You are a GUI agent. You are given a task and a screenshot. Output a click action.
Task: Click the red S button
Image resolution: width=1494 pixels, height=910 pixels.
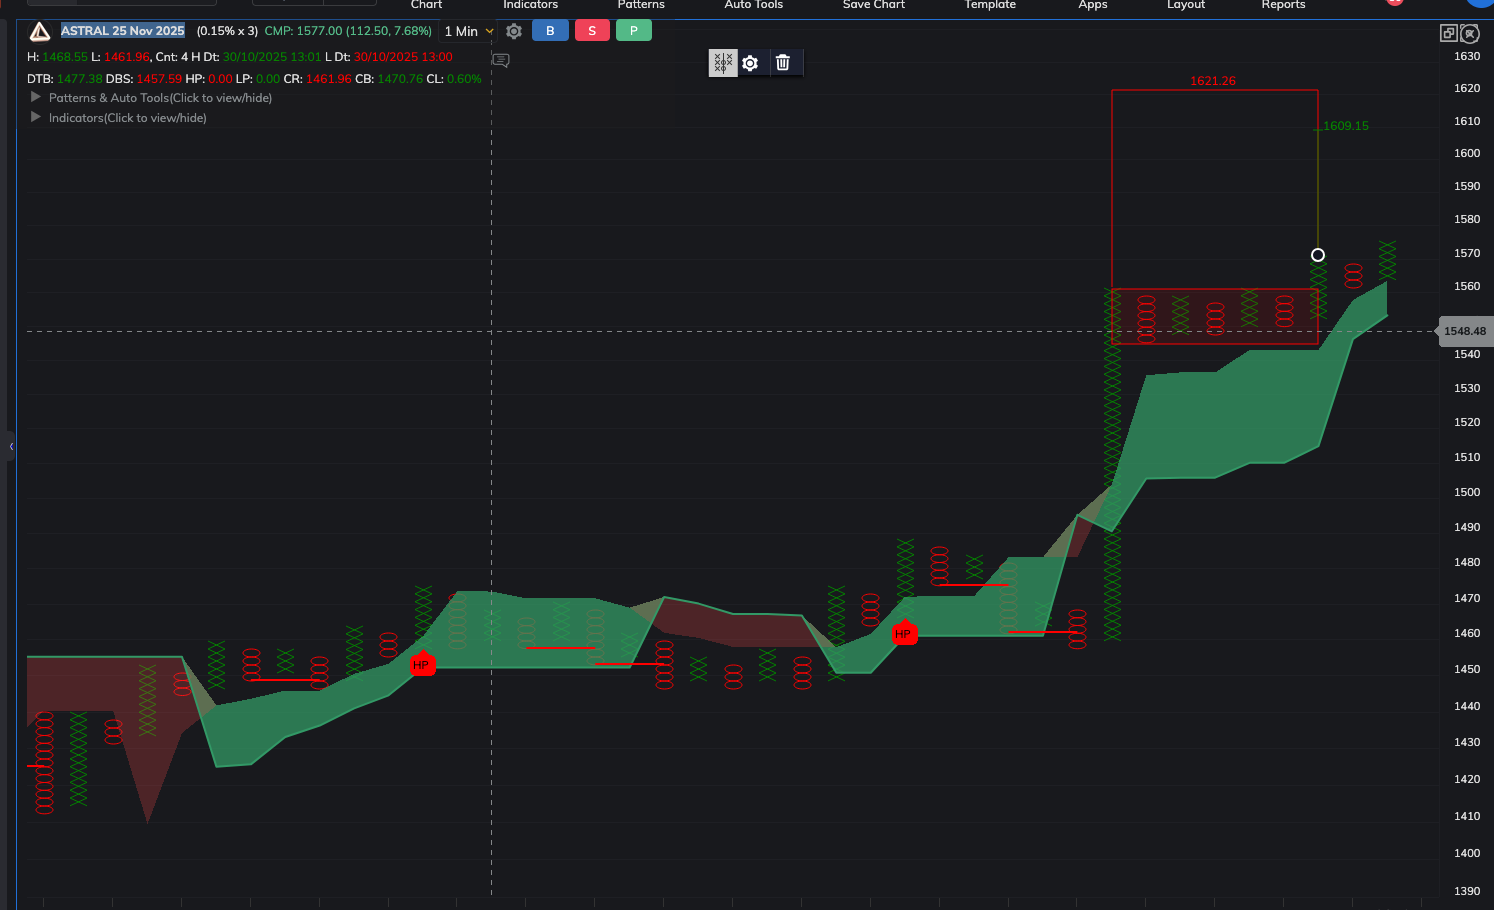point(592,31)
